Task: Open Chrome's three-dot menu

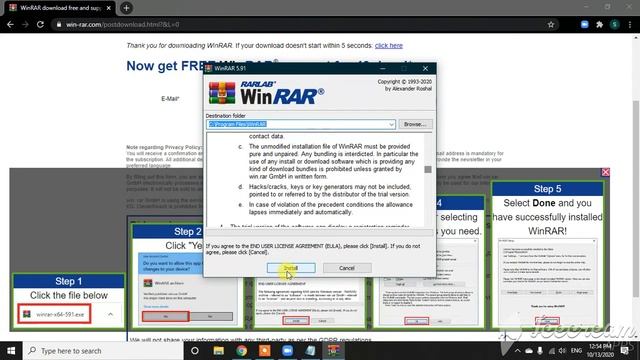Action: (630, 24)
